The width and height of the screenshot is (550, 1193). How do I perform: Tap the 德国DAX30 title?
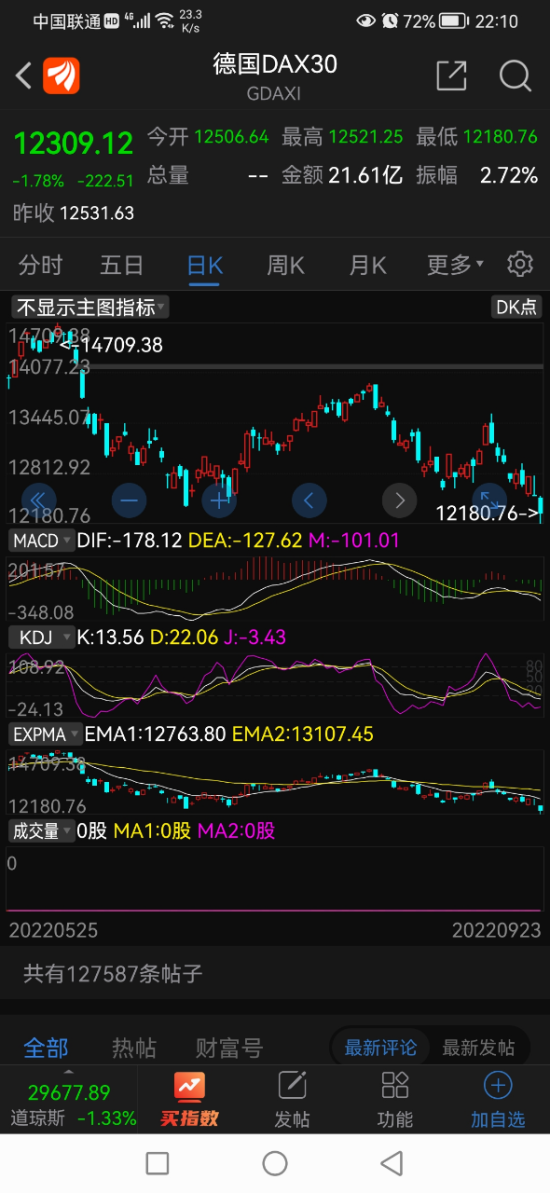click(275, 65)
